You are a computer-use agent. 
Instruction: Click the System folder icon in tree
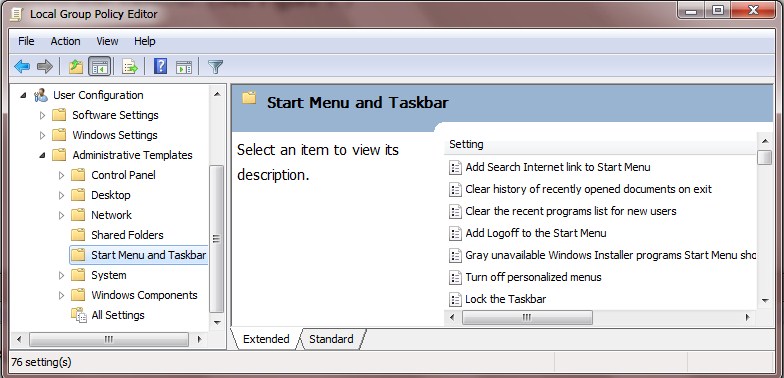78,275
